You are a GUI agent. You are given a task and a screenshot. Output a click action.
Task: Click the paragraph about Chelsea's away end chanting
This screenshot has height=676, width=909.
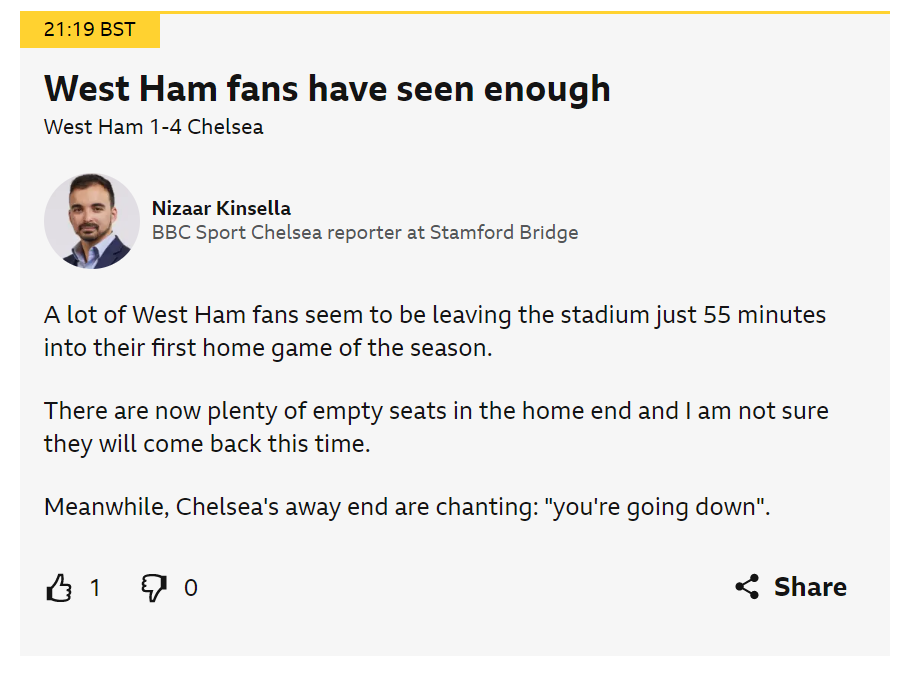coord(407,507)
